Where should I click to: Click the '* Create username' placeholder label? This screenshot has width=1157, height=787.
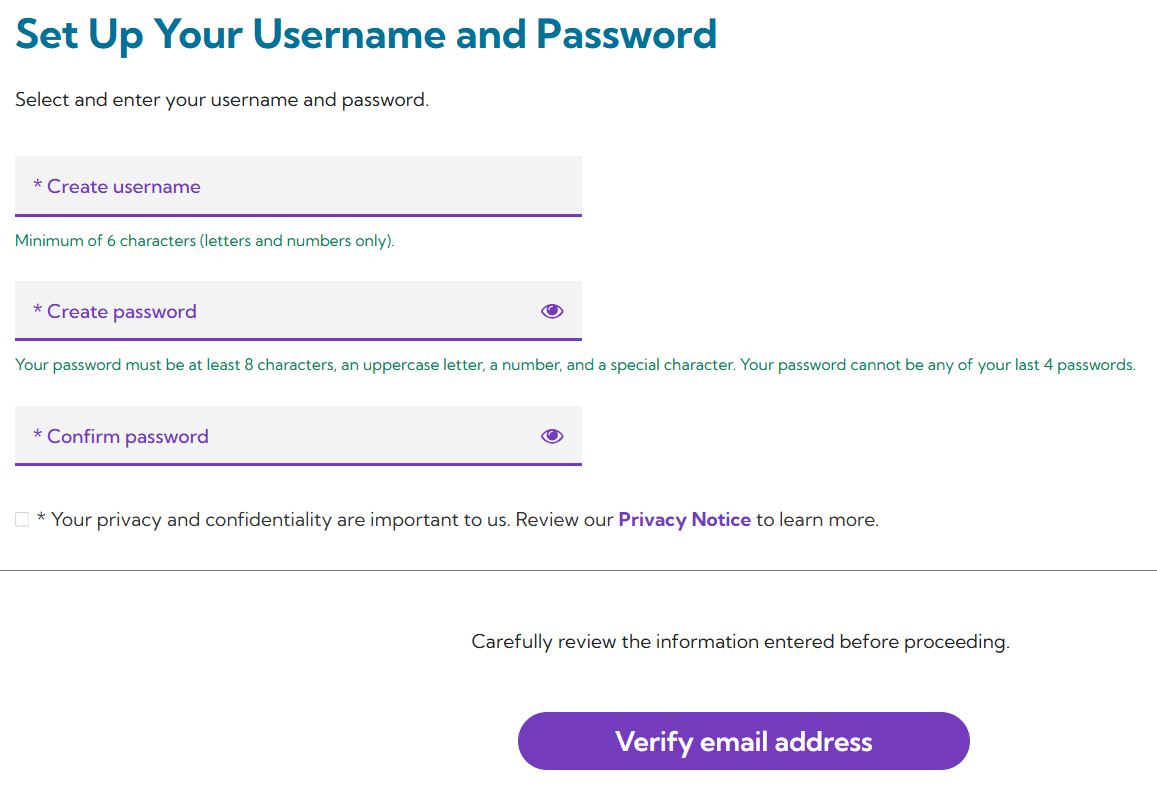[117, 187]
